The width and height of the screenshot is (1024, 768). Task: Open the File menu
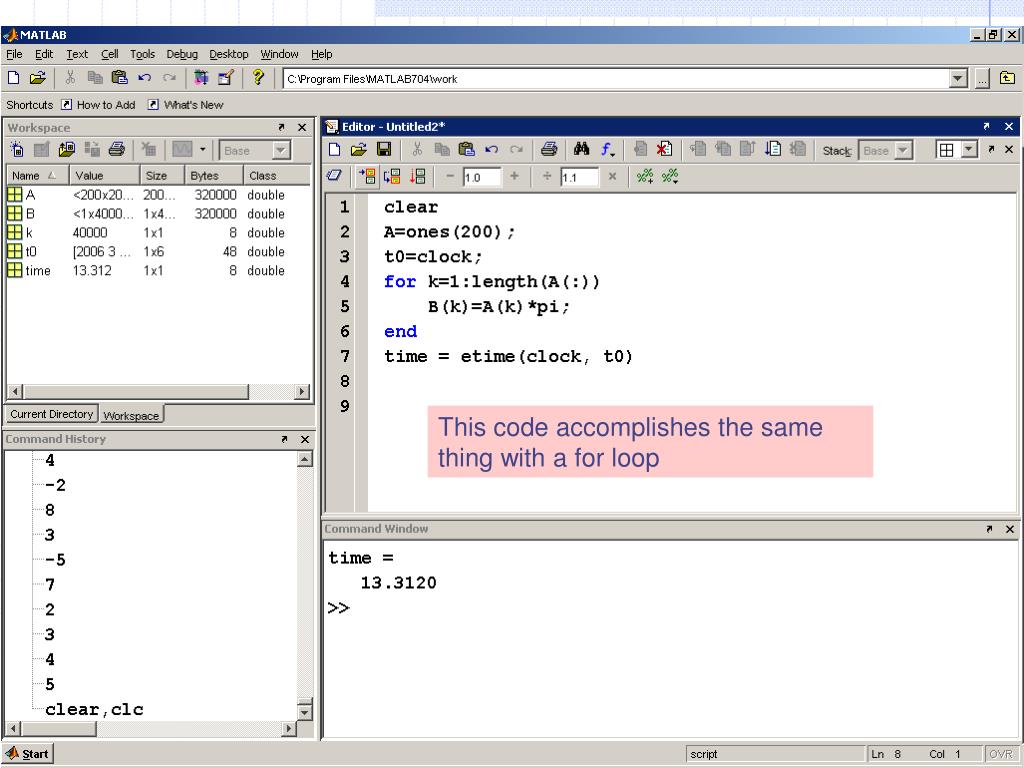pos(14,54)
